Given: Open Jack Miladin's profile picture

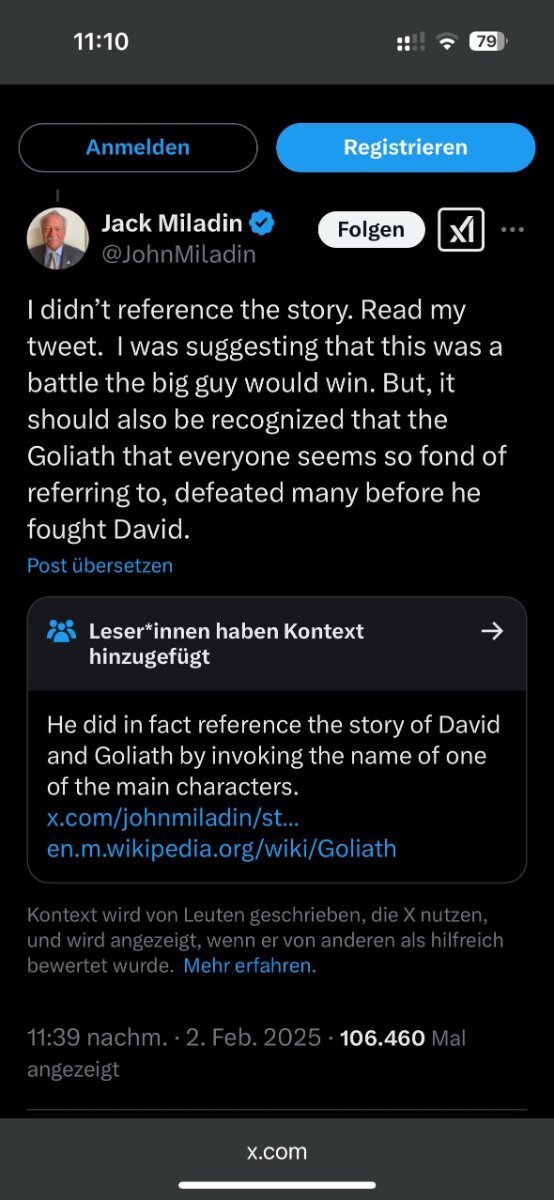Looking at the screenshot, I should tap(56, 238).
